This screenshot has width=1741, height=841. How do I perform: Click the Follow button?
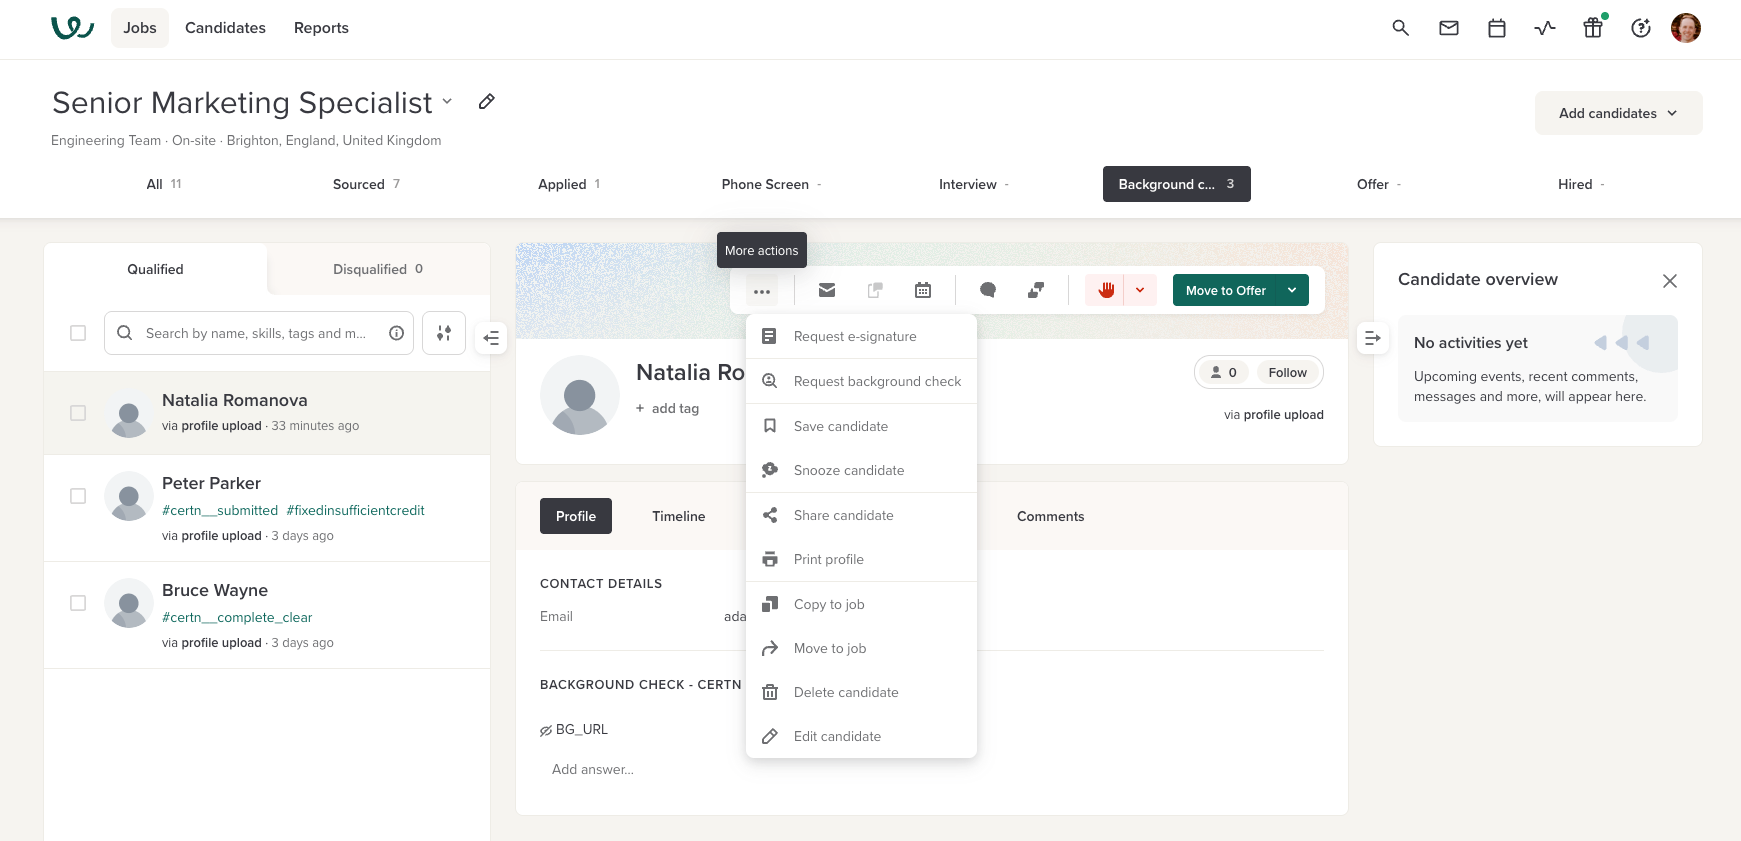[1287, 373]
